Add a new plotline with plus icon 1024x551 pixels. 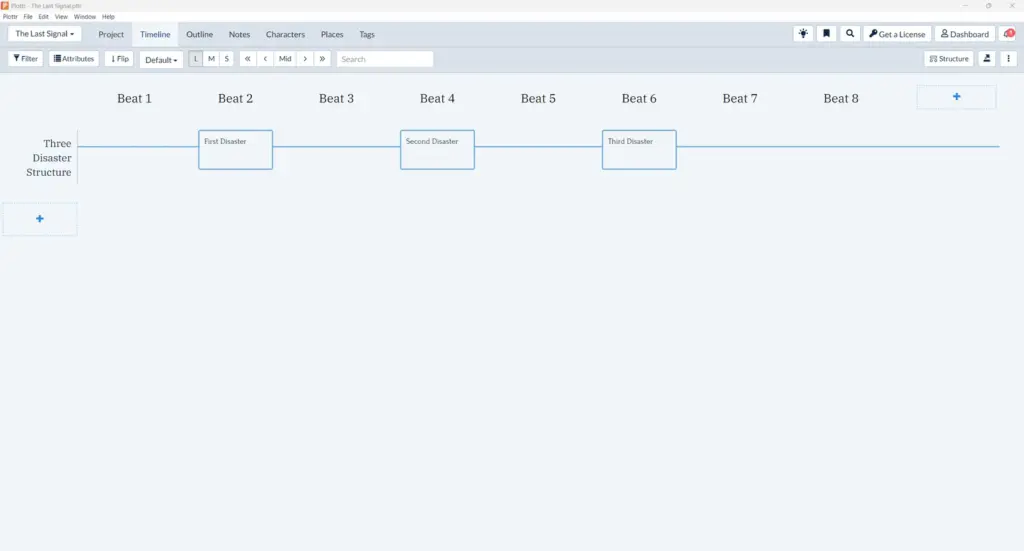point(40,219)
